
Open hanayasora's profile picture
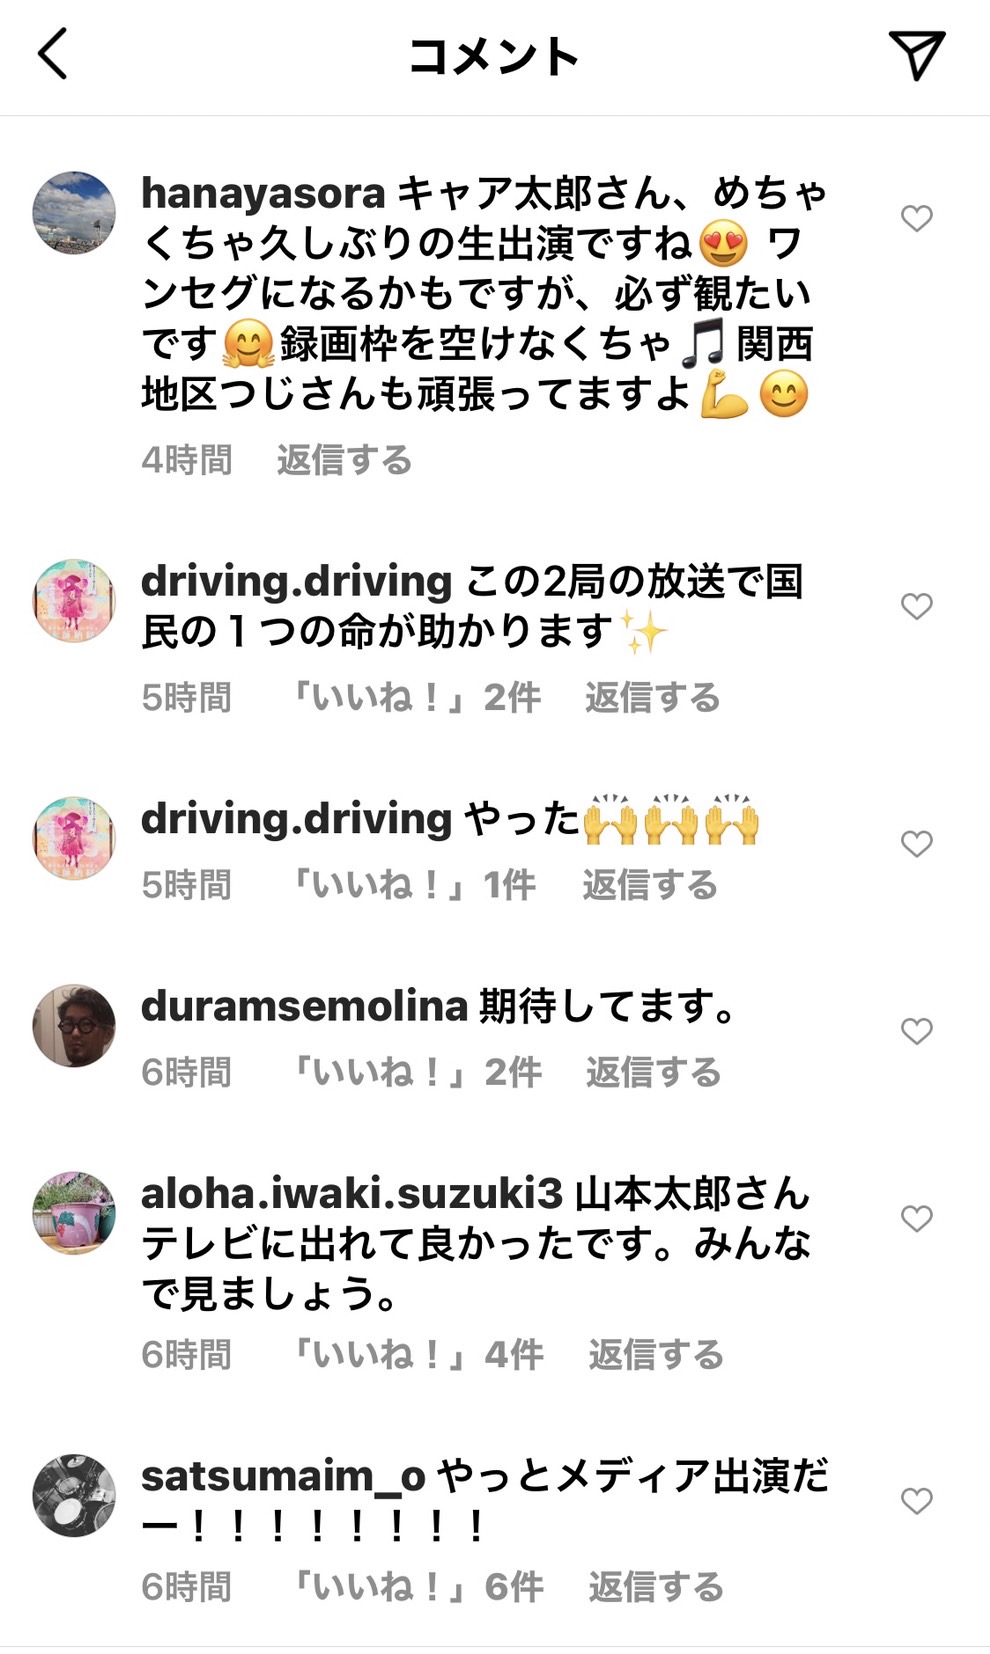pos(74,213)
